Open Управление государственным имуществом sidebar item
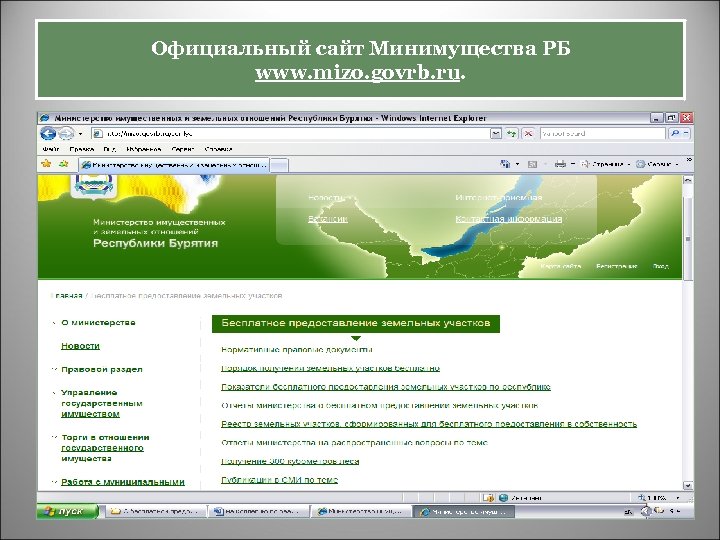The image size is (720, 540). [101, 403]
